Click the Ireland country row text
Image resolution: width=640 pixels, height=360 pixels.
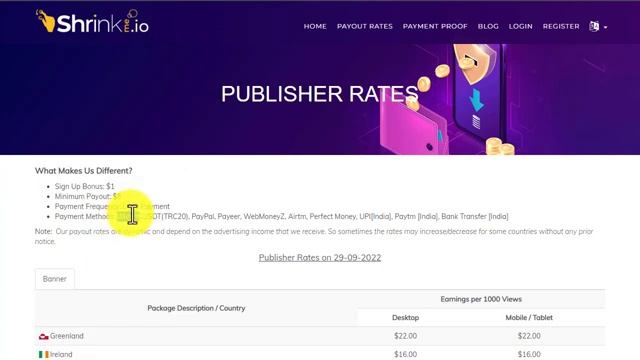tap(61, 354)
